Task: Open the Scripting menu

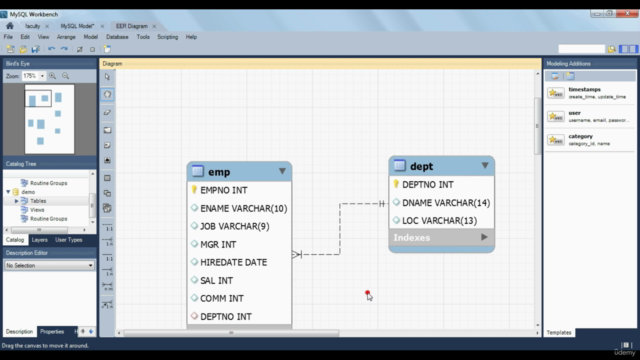Action: click(168, 37)
